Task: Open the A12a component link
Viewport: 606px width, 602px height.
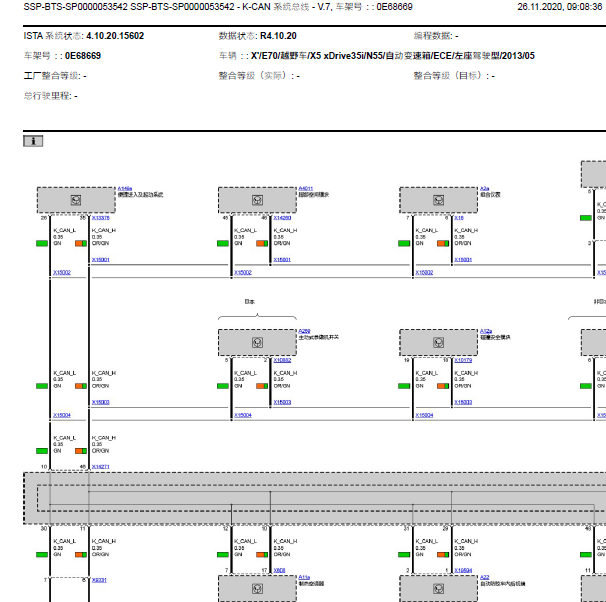Action: click(486, 331)
